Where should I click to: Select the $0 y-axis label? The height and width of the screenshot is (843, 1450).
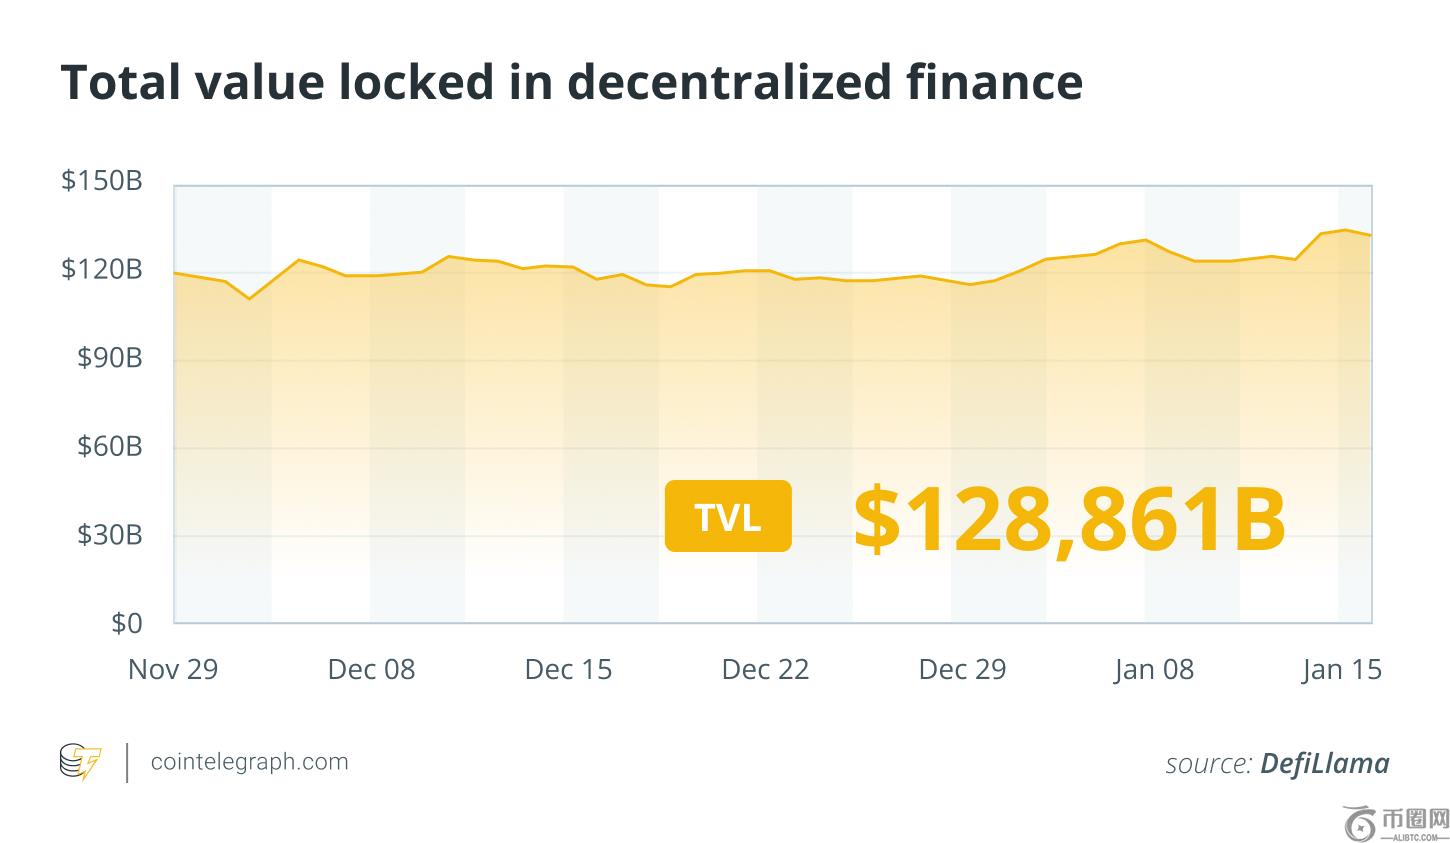coord(126,623)
